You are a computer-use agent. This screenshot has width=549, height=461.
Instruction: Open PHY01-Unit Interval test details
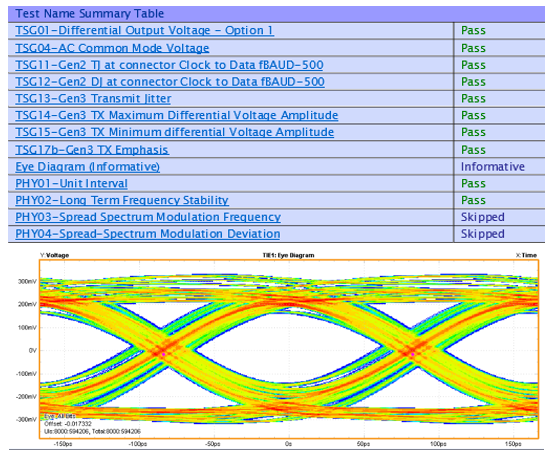click(x=71, y=183)
